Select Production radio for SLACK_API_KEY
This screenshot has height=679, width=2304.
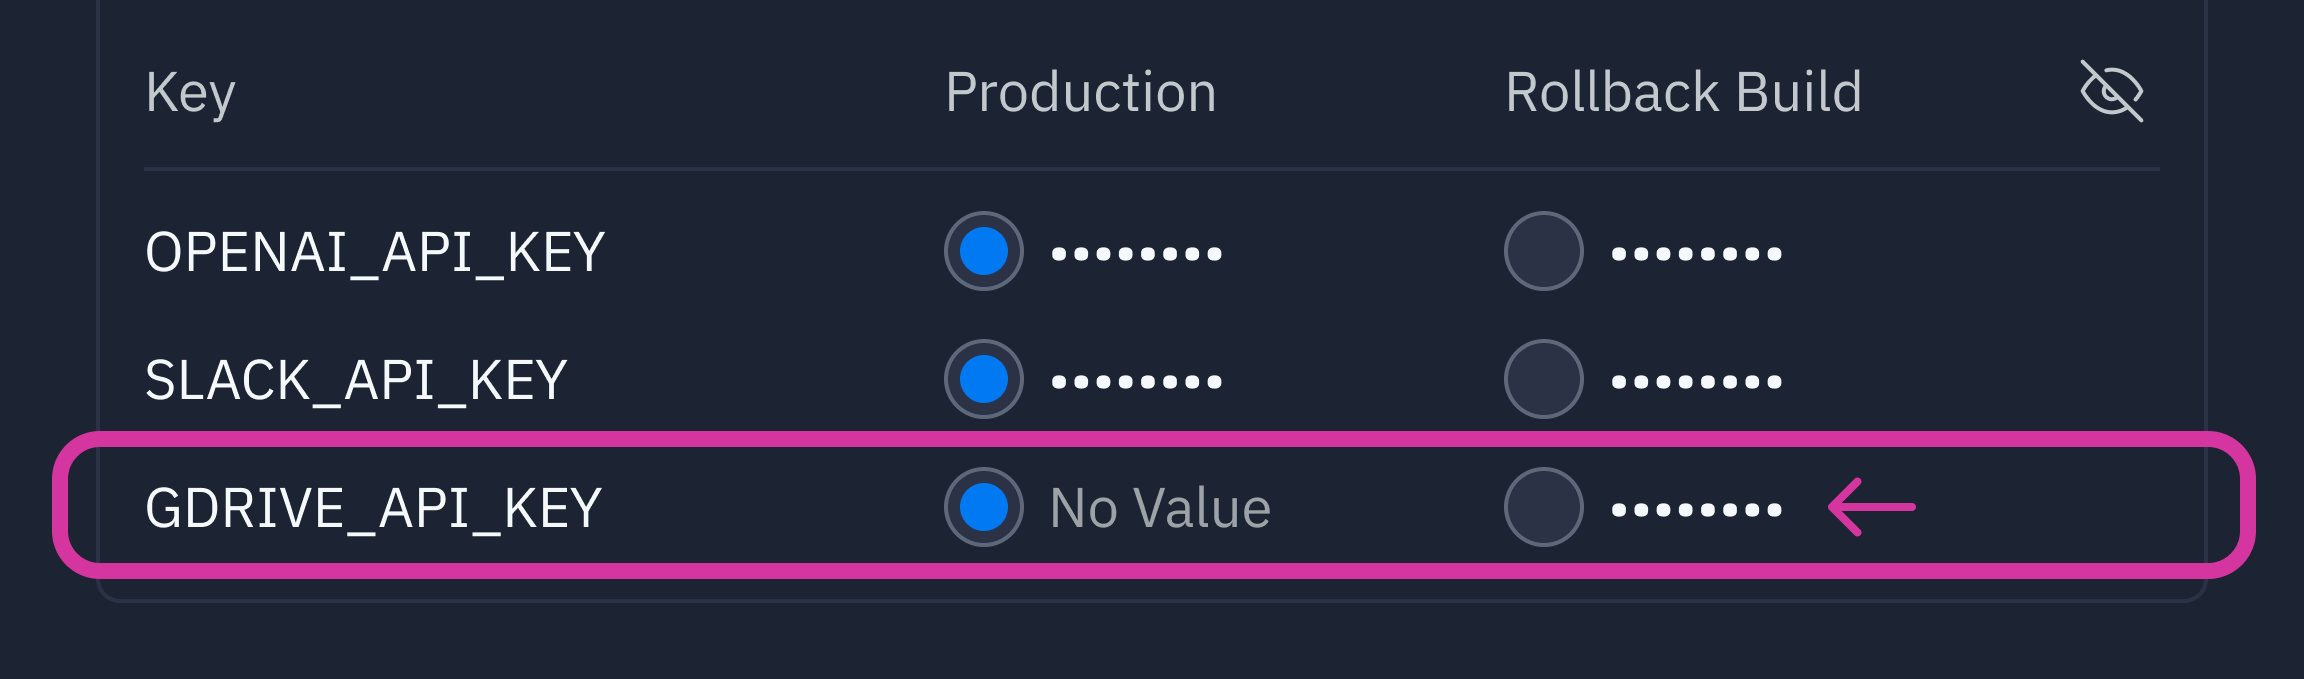click(984, 379)
